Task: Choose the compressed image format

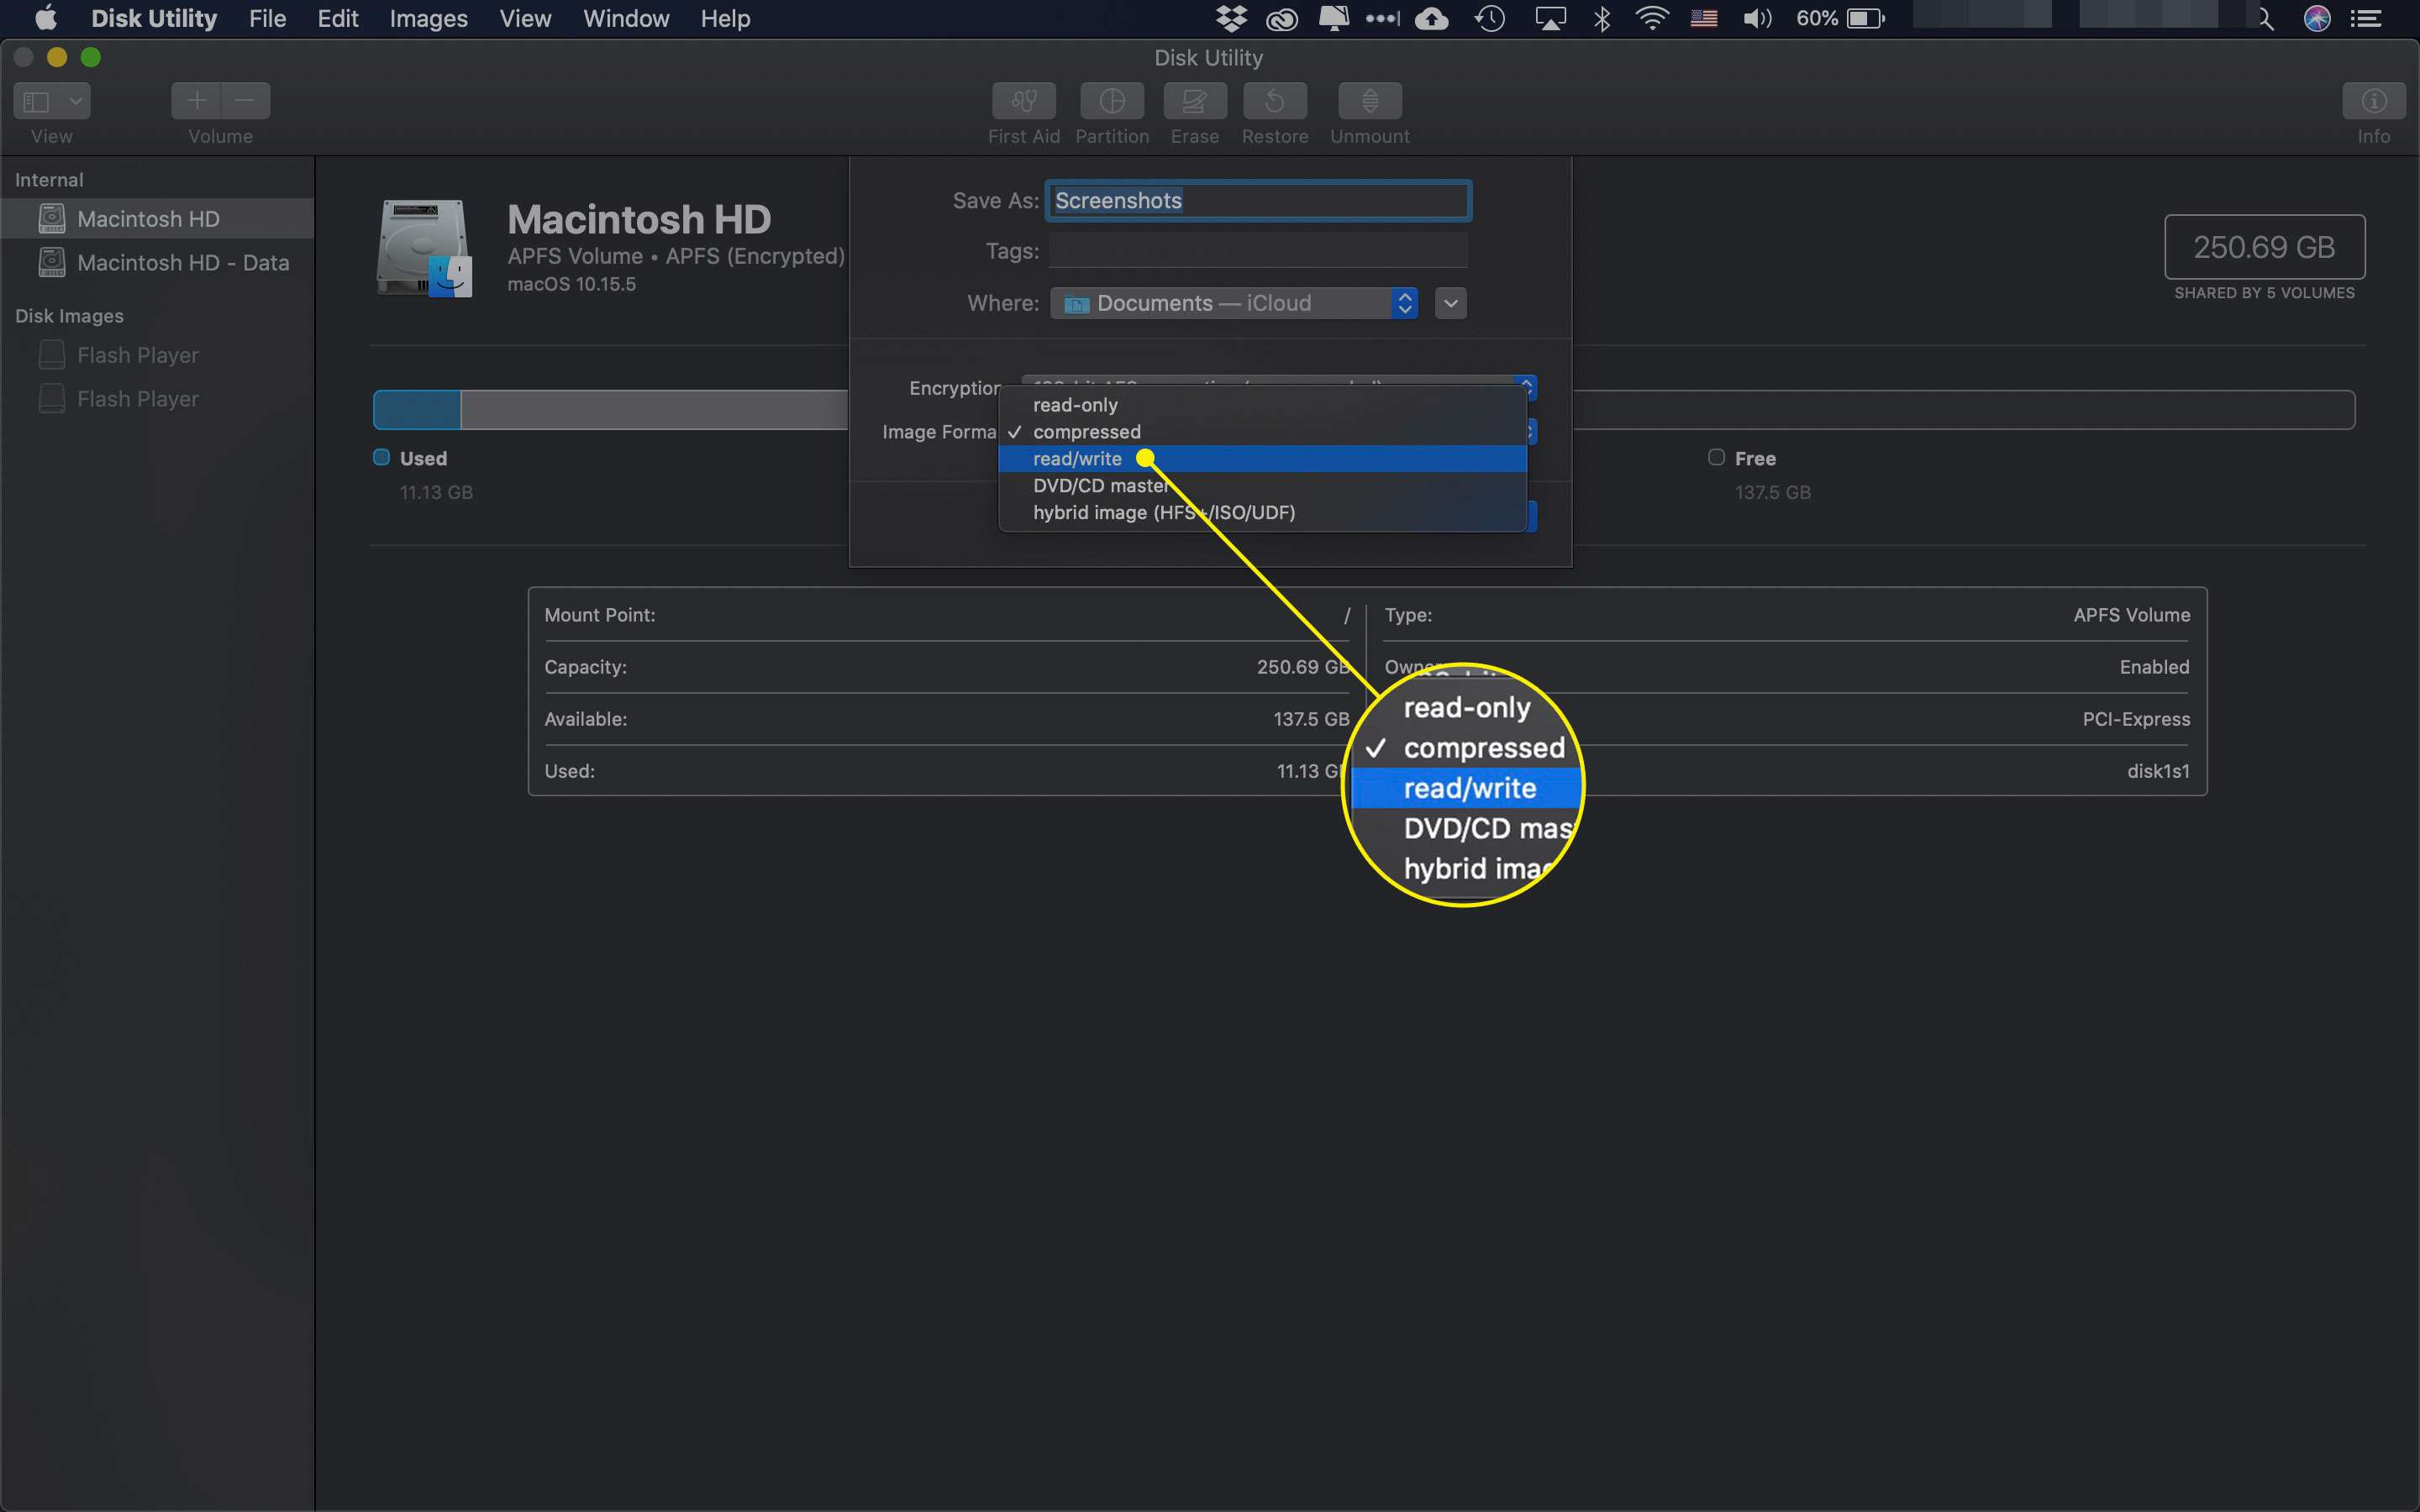Action: (x=1262, y=432)
